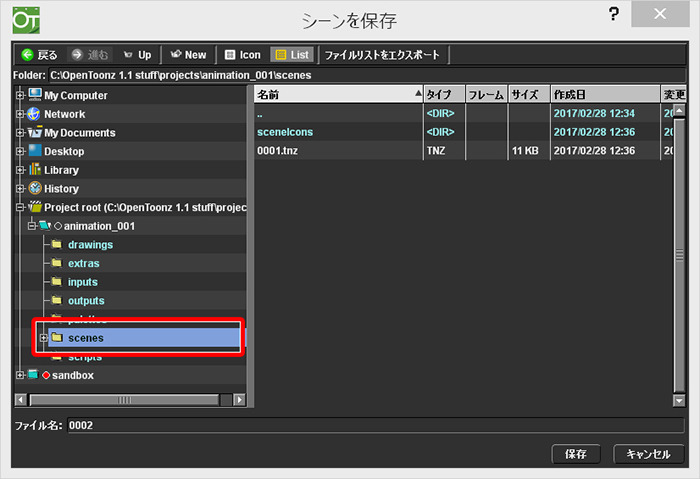Click the red sandbox status marker
This screenshot has height=479, width=700.
(x=46, y=375)
